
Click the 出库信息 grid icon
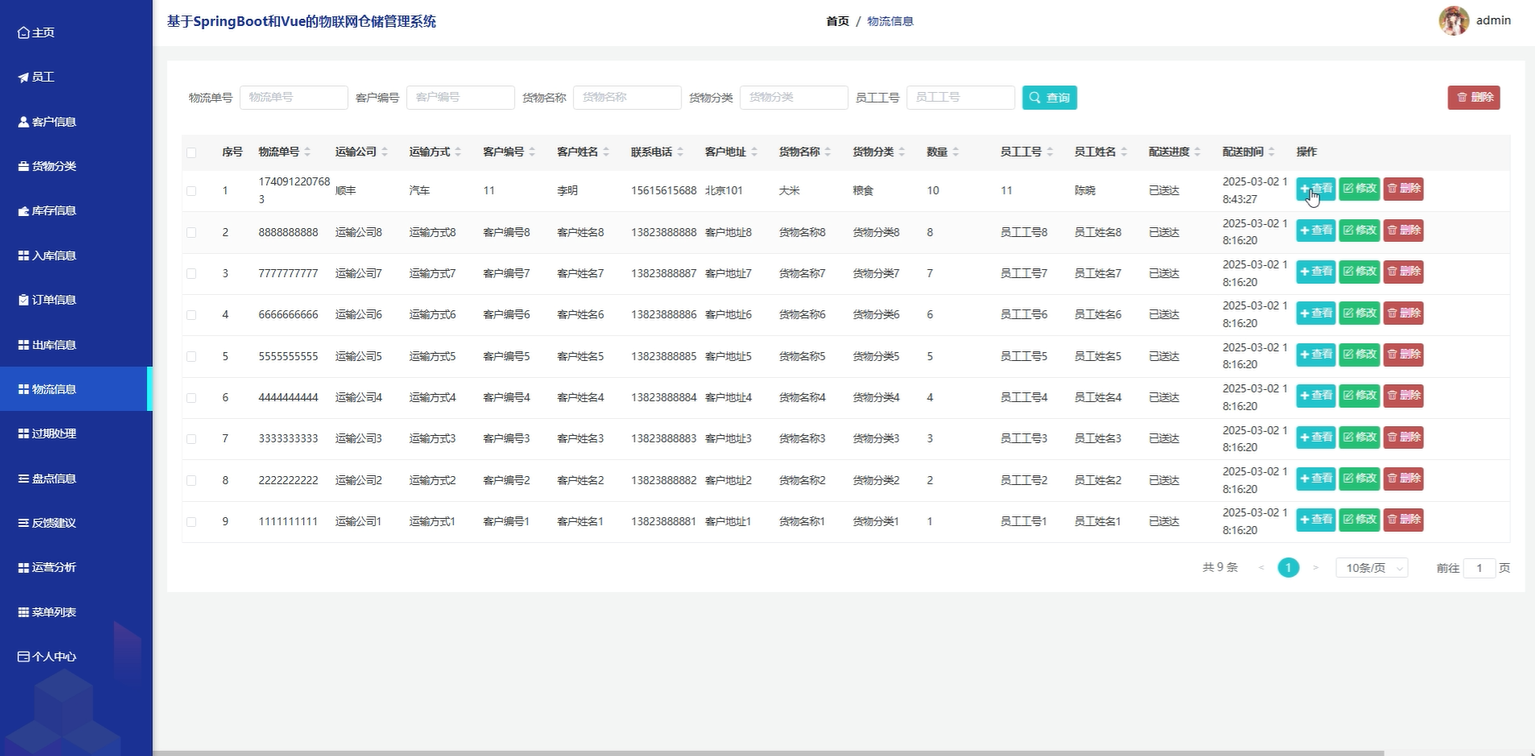(24, 345)
